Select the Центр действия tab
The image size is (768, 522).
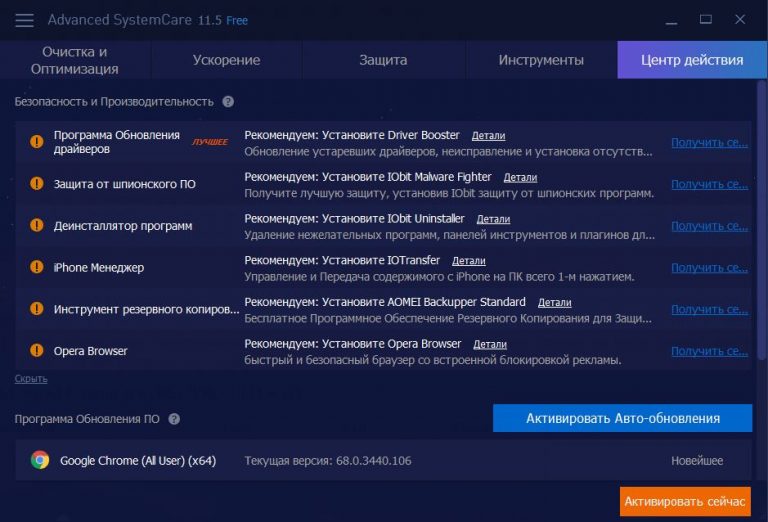(x=692, y=60)
